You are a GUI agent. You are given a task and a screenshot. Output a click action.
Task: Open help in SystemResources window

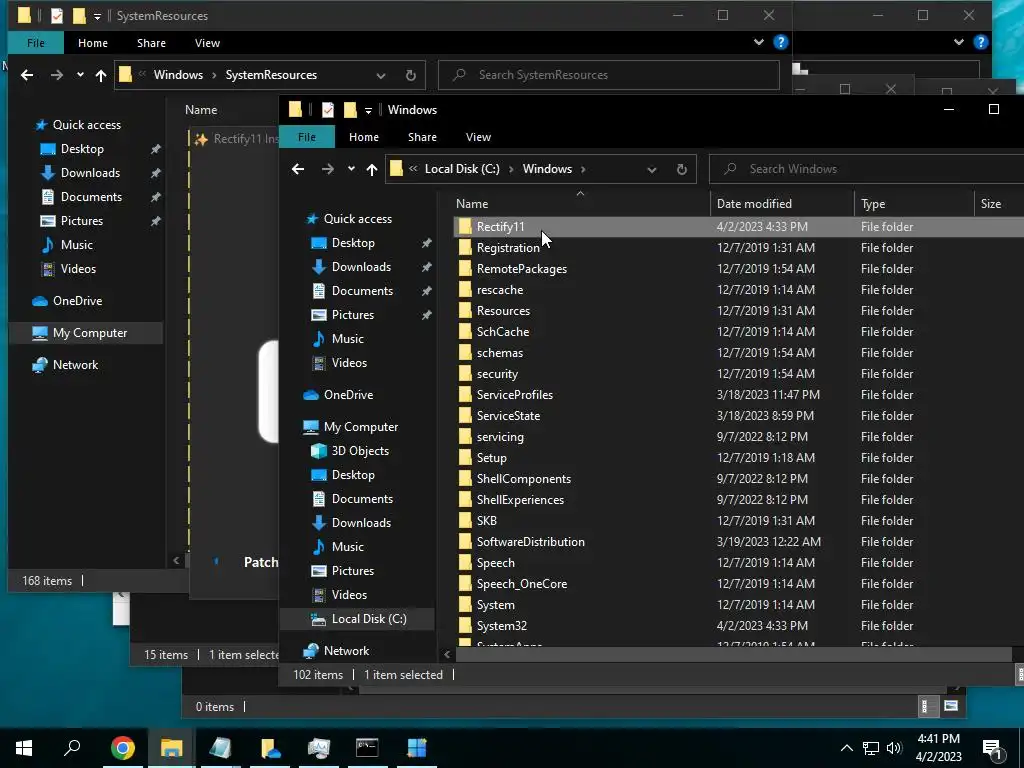[x=780, y=42]
